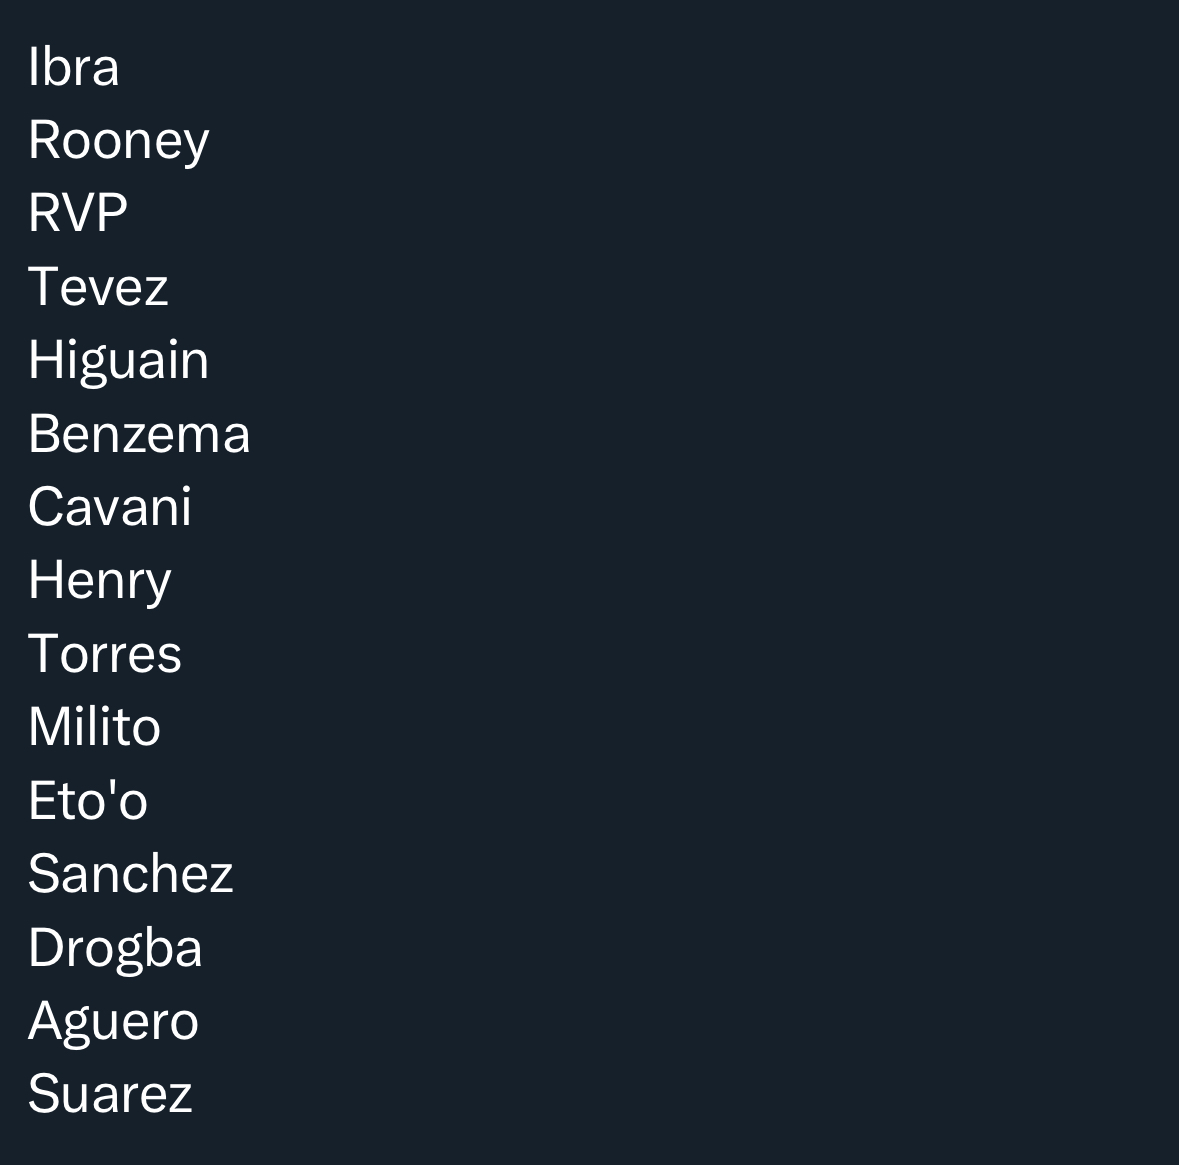Screen dimensions: 1179x1165
Task: Click the capital I in Ibra
Action: [33, 67]
